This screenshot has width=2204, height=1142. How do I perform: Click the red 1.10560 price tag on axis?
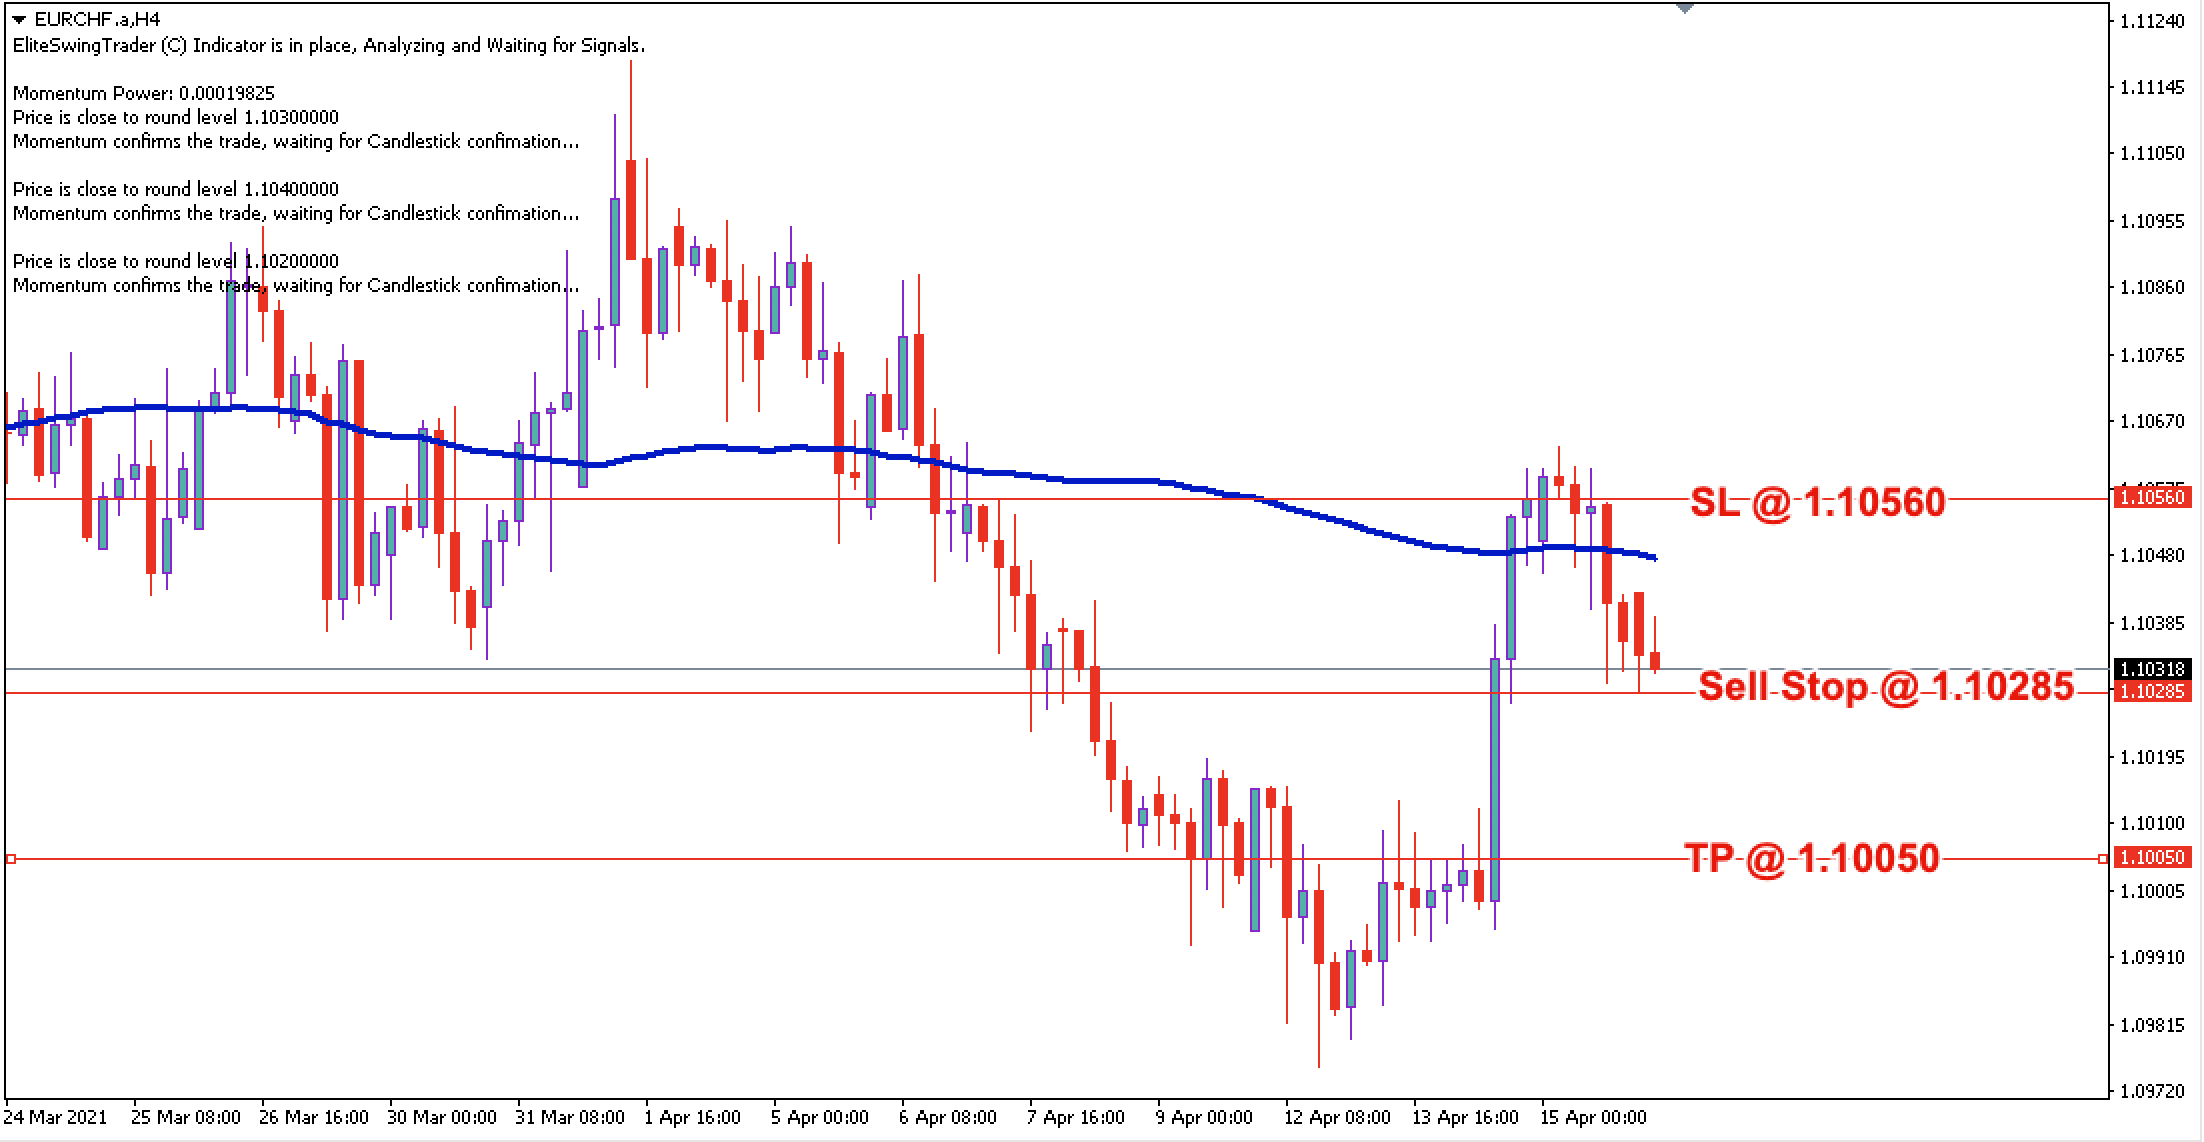pos(2151,497)
